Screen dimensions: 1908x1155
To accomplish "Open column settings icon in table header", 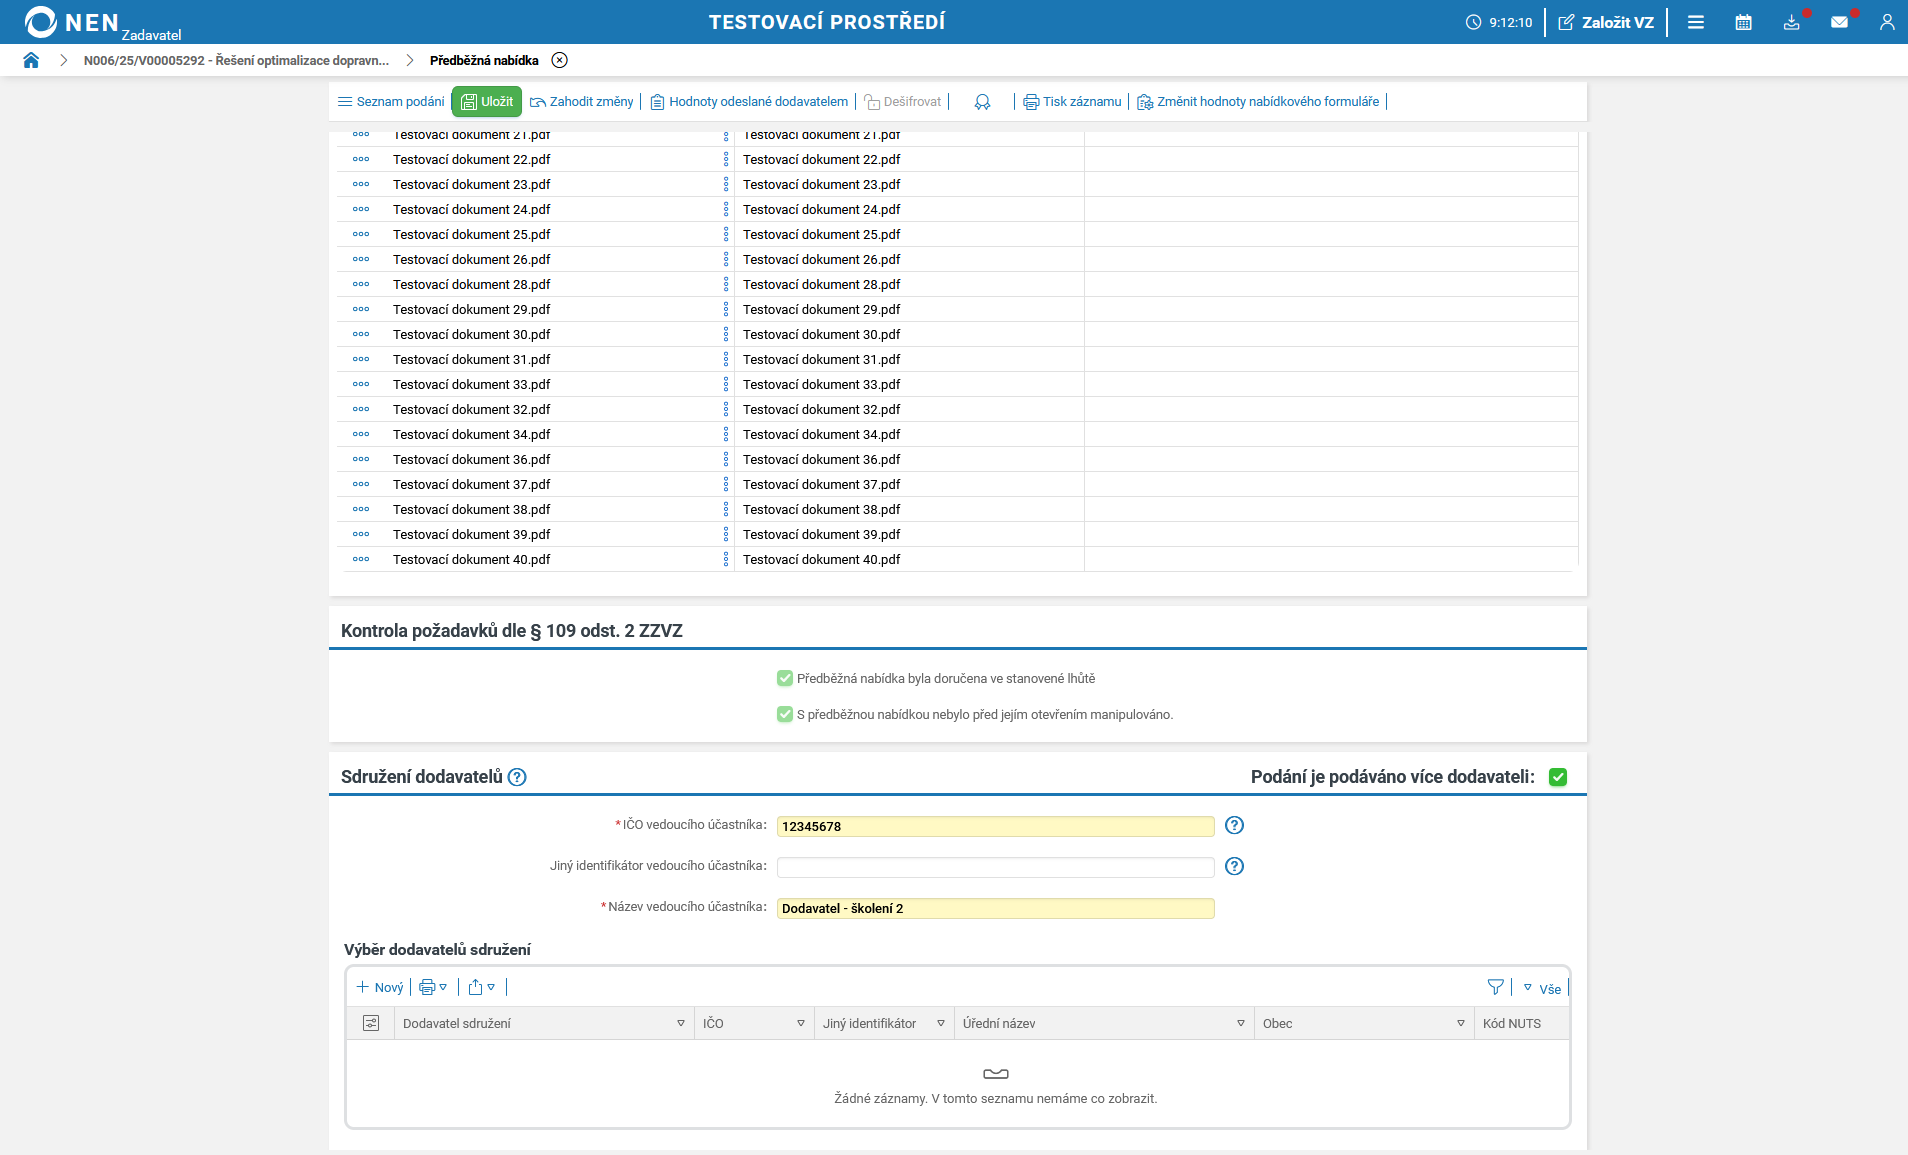I will pos(371,1023).
